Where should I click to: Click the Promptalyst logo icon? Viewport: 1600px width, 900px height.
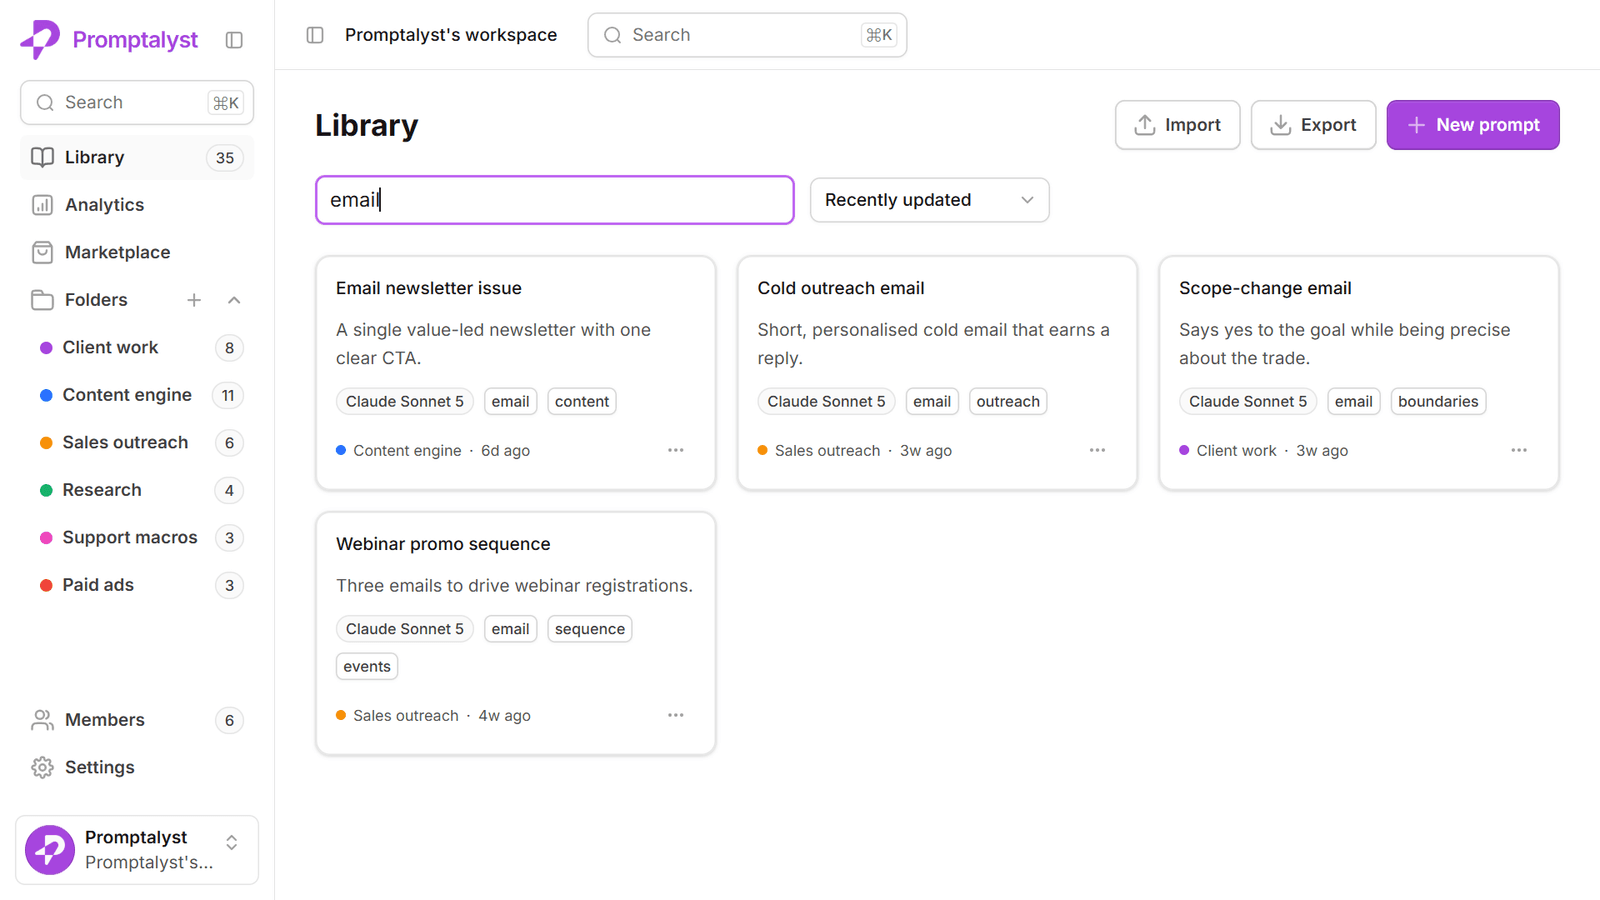click(40, 39)
